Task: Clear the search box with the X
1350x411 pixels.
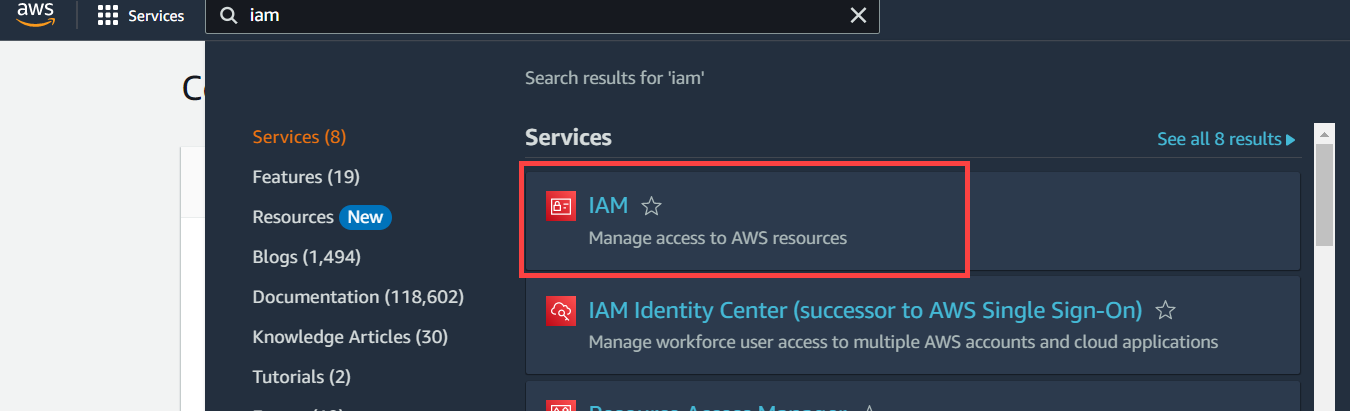Action: pos(858,15)
